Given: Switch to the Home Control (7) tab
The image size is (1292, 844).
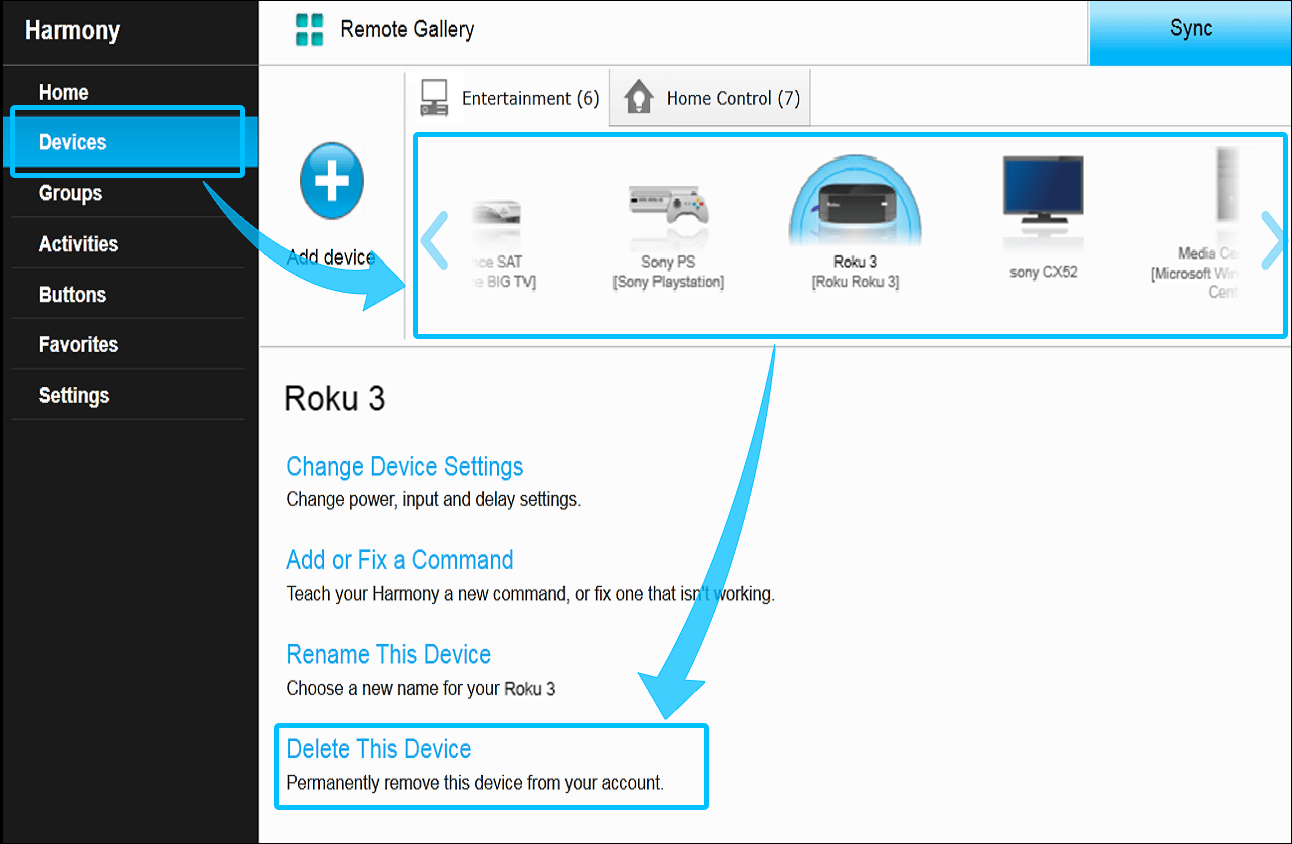Looking at the screenshot, I should (x=710, y=98).
